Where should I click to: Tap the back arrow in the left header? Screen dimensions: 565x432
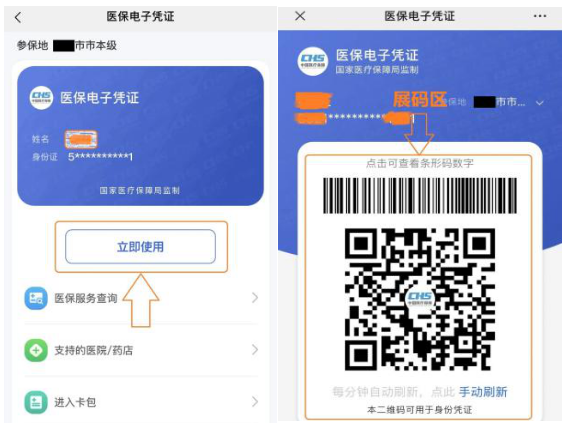point(18,17)
